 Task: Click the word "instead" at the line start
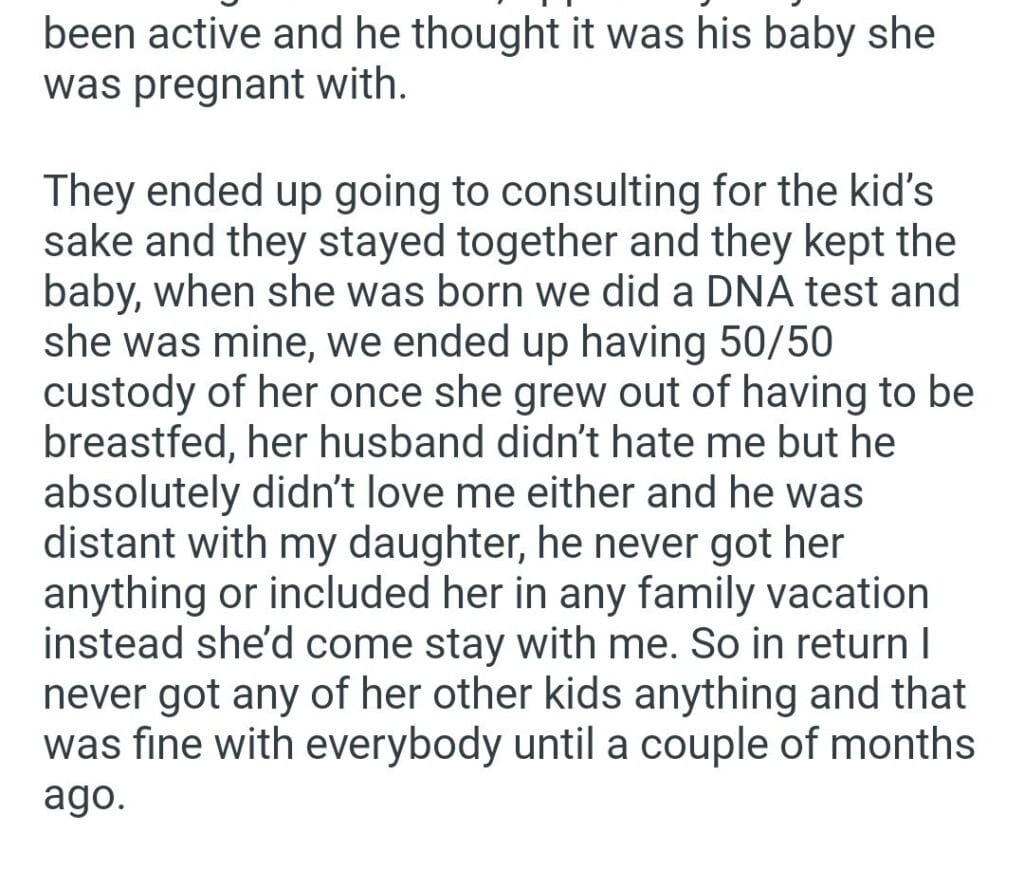coord(108,643)
